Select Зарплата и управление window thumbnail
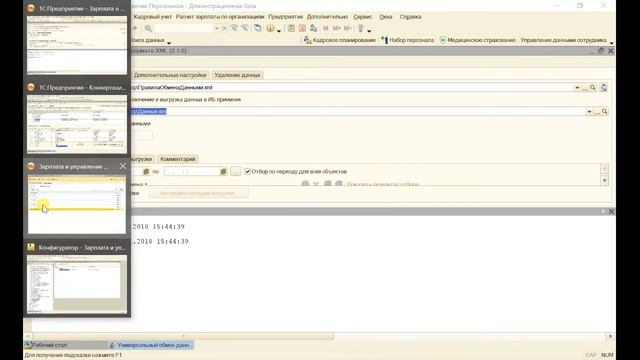Viewport: 640px width, 360px height. 77,199
